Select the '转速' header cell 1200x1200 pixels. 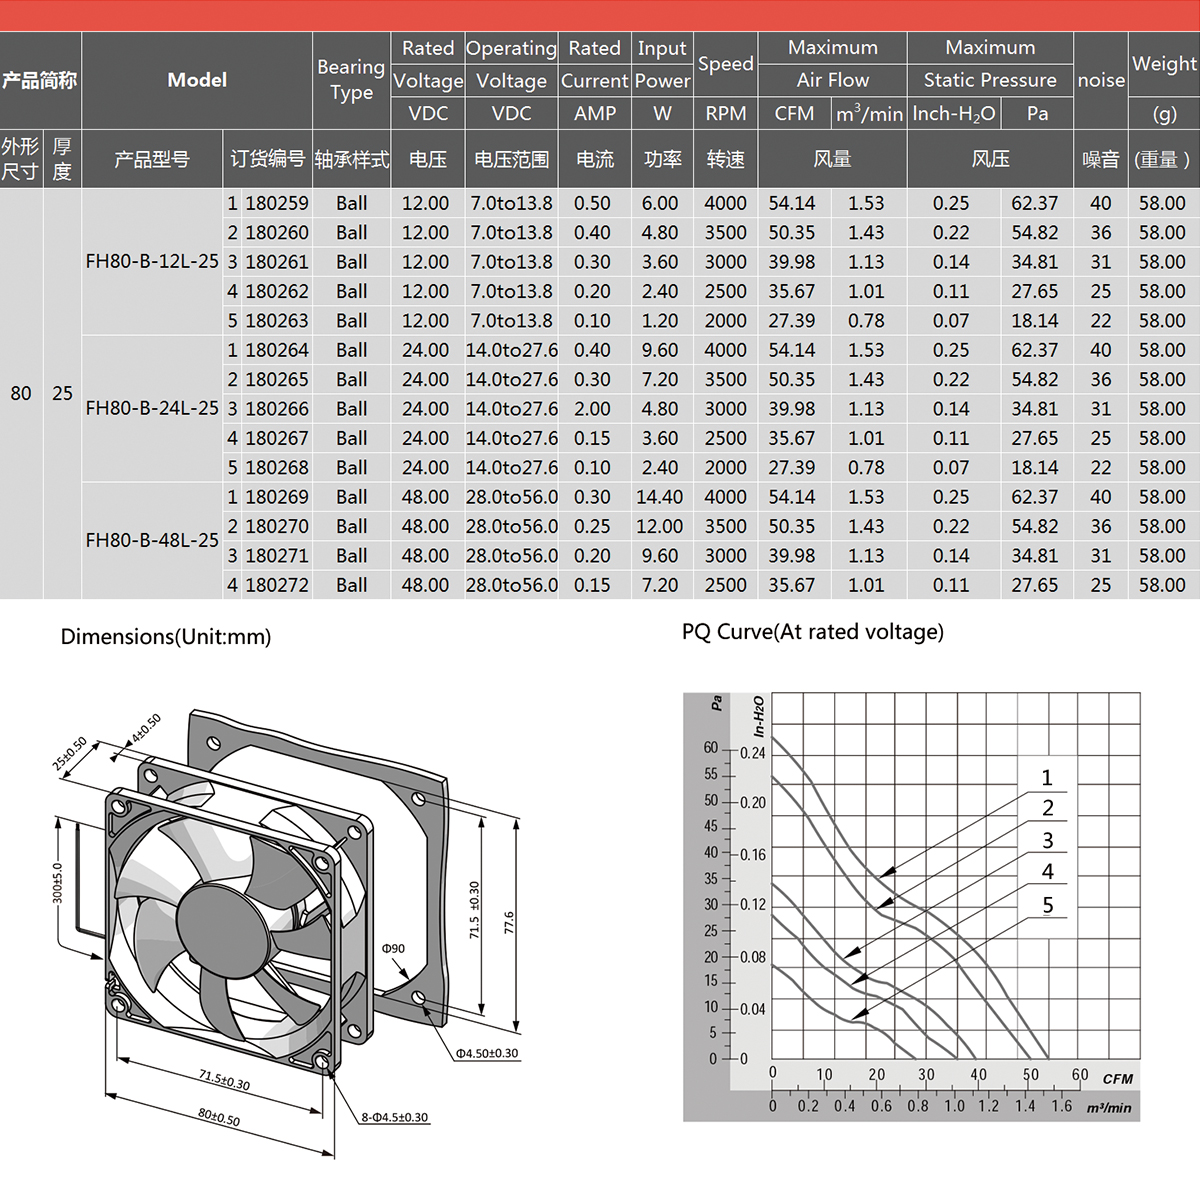(725, 159)
